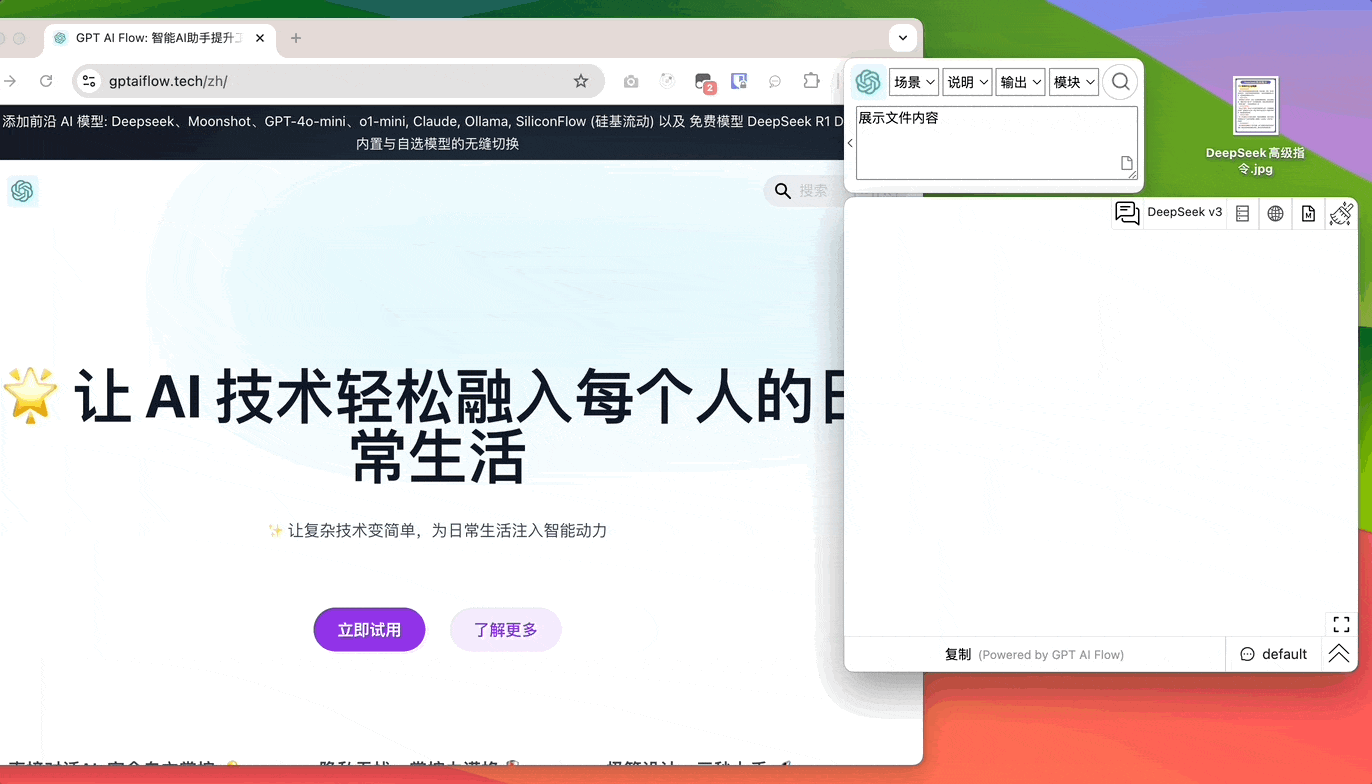The width and height of the screenshot is (1372, 784).
Task: Click the site info icon in address bar
Action: click(x=89, y=81)
